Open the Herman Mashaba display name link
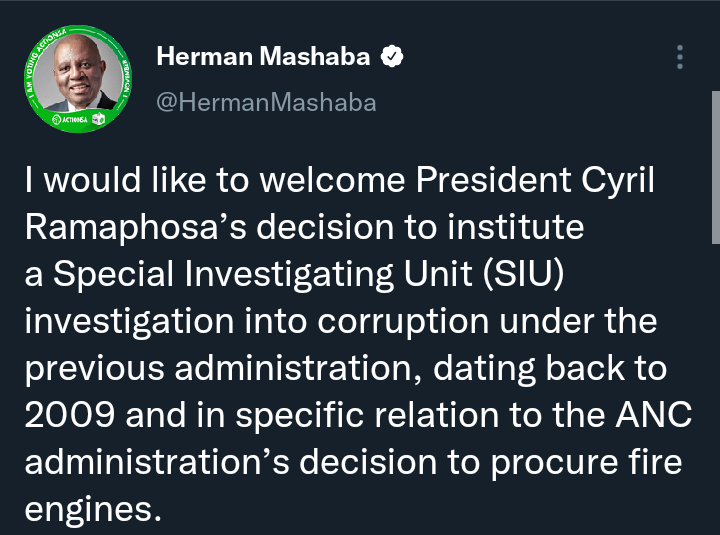The width and height of the screenshot is (720, 535). click(263, 56)
